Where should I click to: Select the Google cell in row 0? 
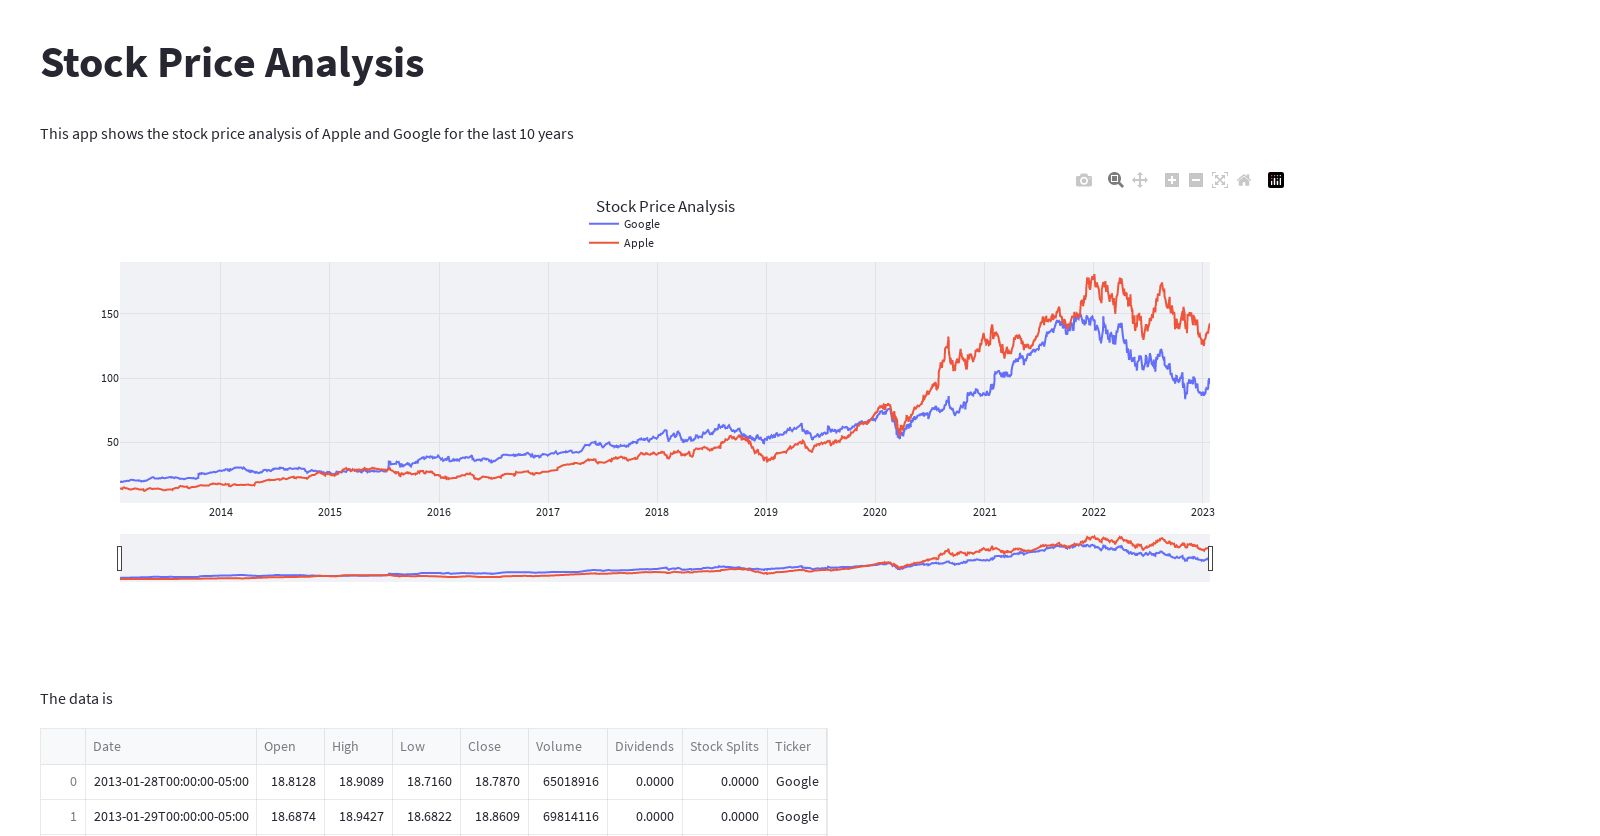pos(797,781)
